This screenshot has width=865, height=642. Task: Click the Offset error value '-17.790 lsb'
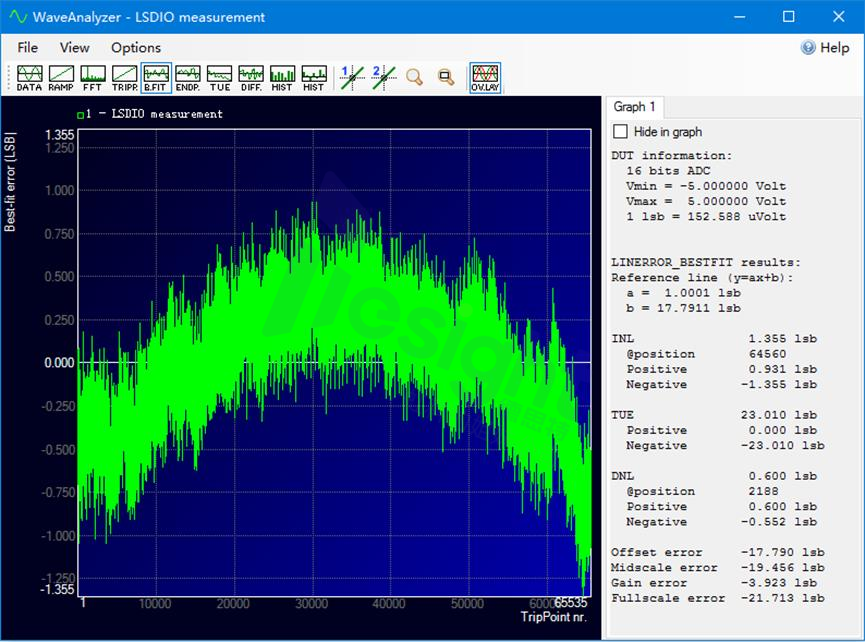(x=782, y=552)
